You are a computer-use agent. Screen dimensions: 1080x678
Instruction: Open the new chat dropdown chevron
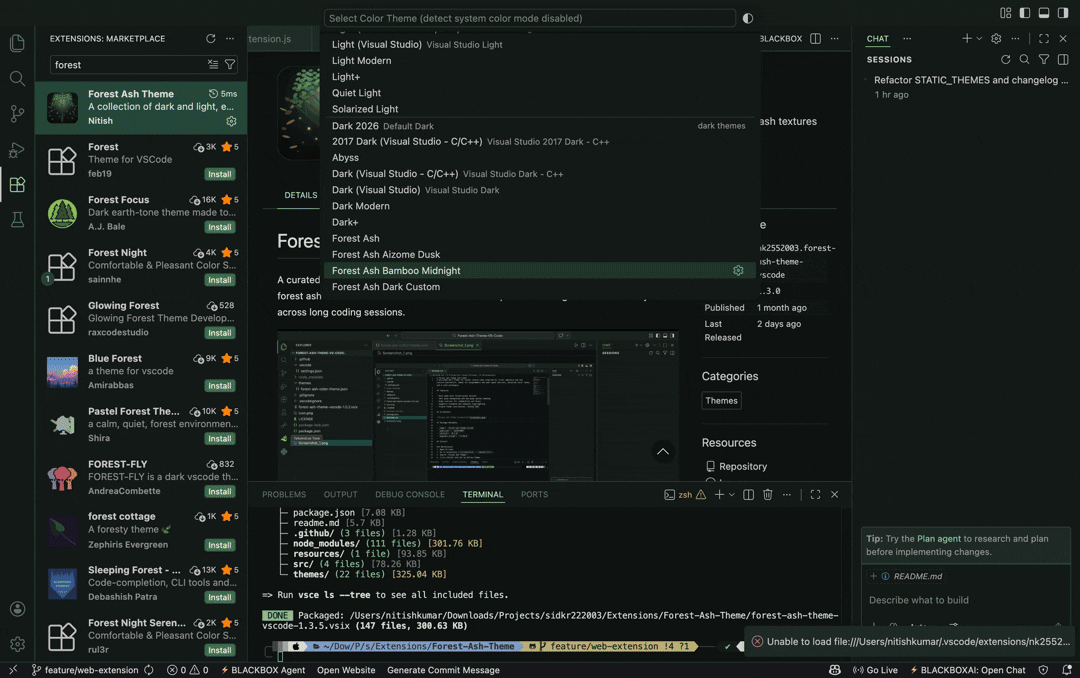[x=979, y=39]
